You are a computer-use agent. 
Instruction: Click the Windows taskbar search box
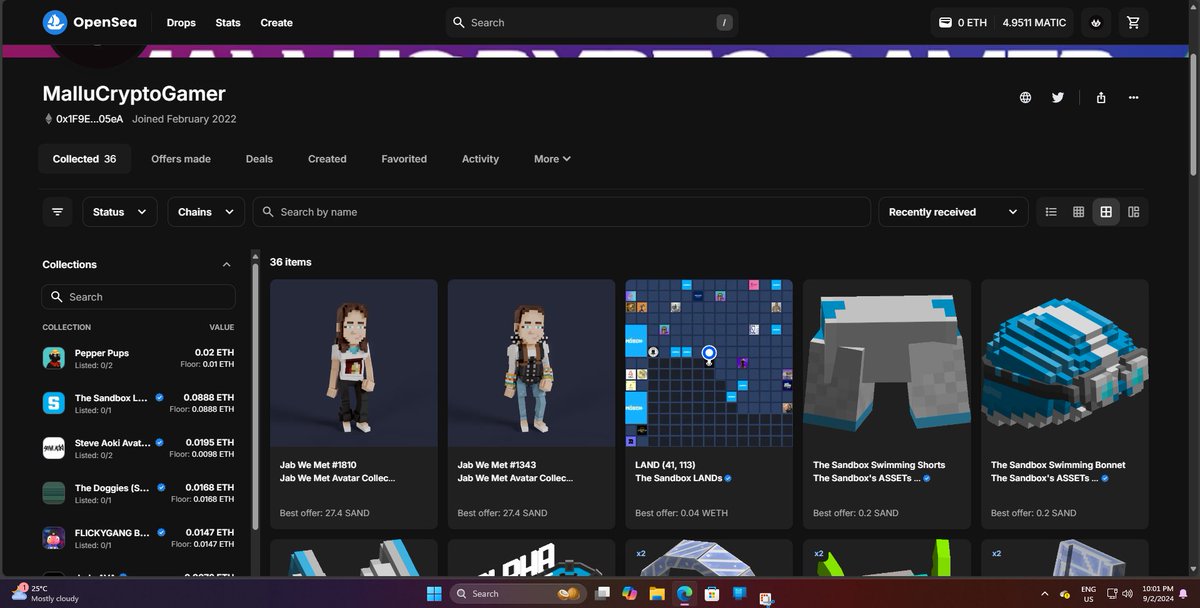517,593
